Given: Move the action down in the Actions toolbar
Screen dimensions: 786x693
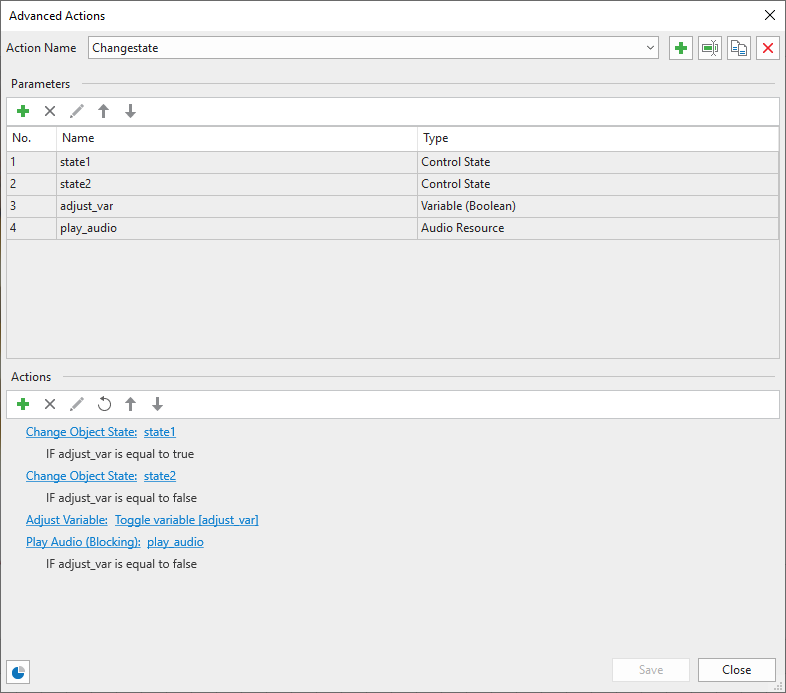Looking at the screenshot, I should pos(157,404).
